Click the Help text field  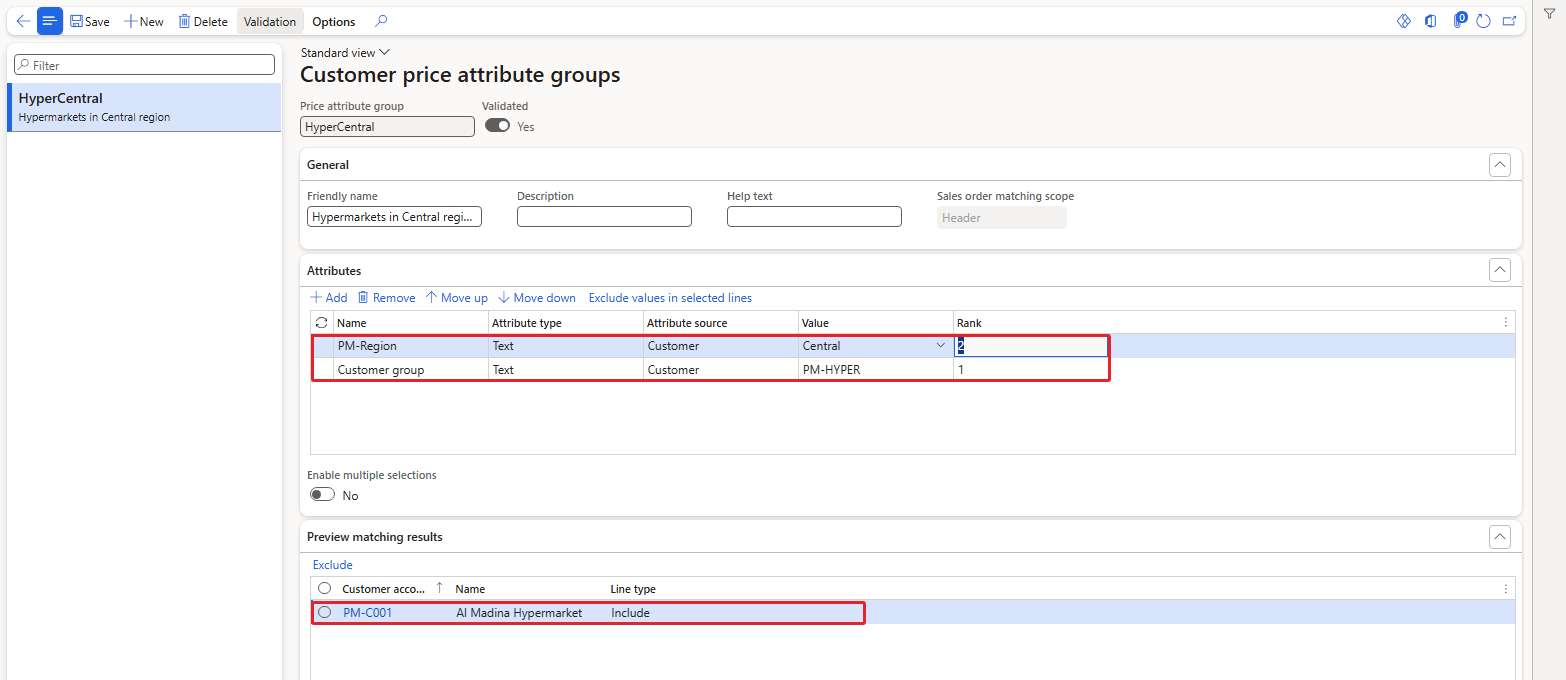point(814,217)
